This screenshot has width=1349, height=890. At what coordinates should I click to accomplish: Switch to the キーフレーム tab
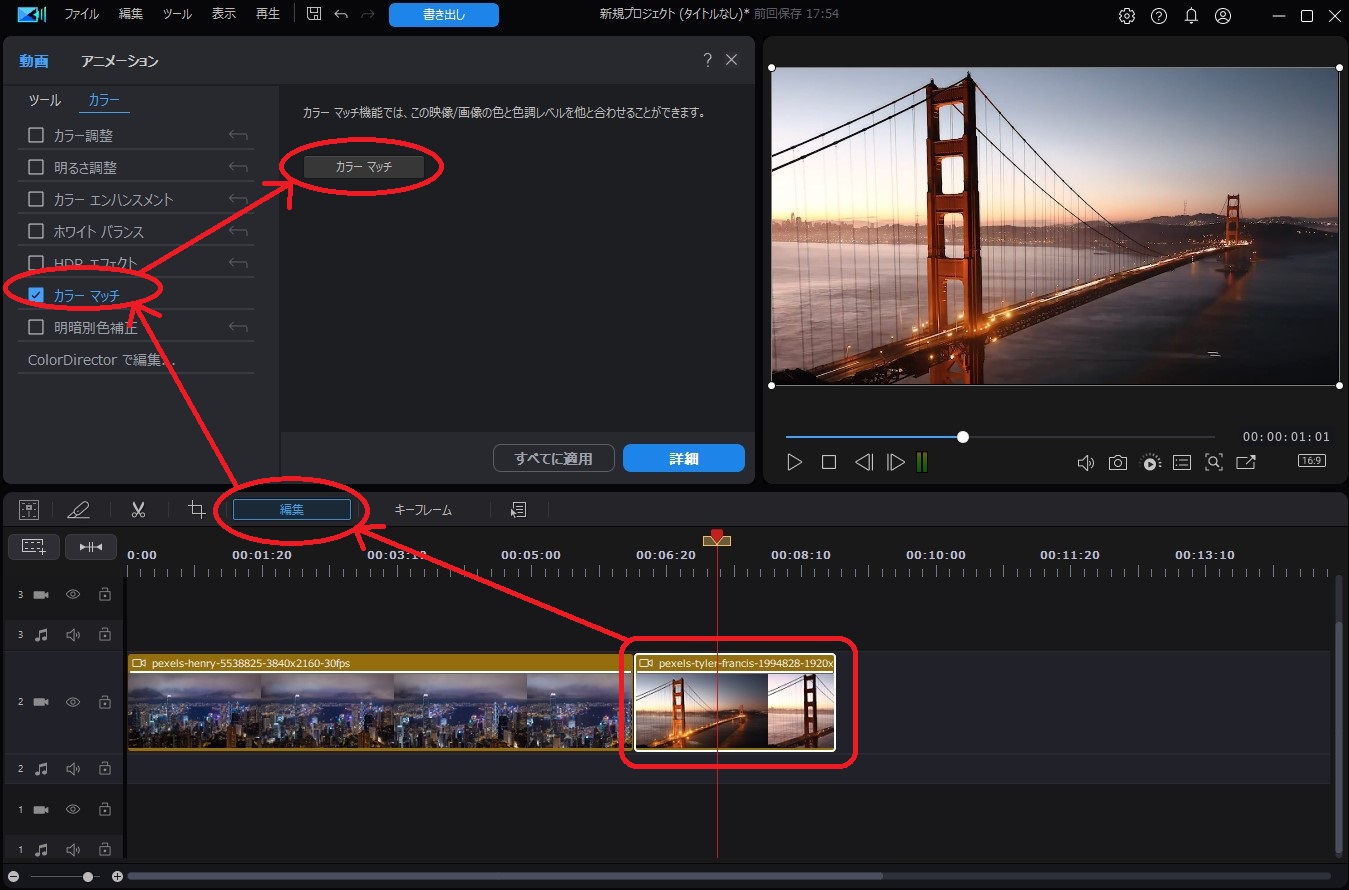point(423,509)
